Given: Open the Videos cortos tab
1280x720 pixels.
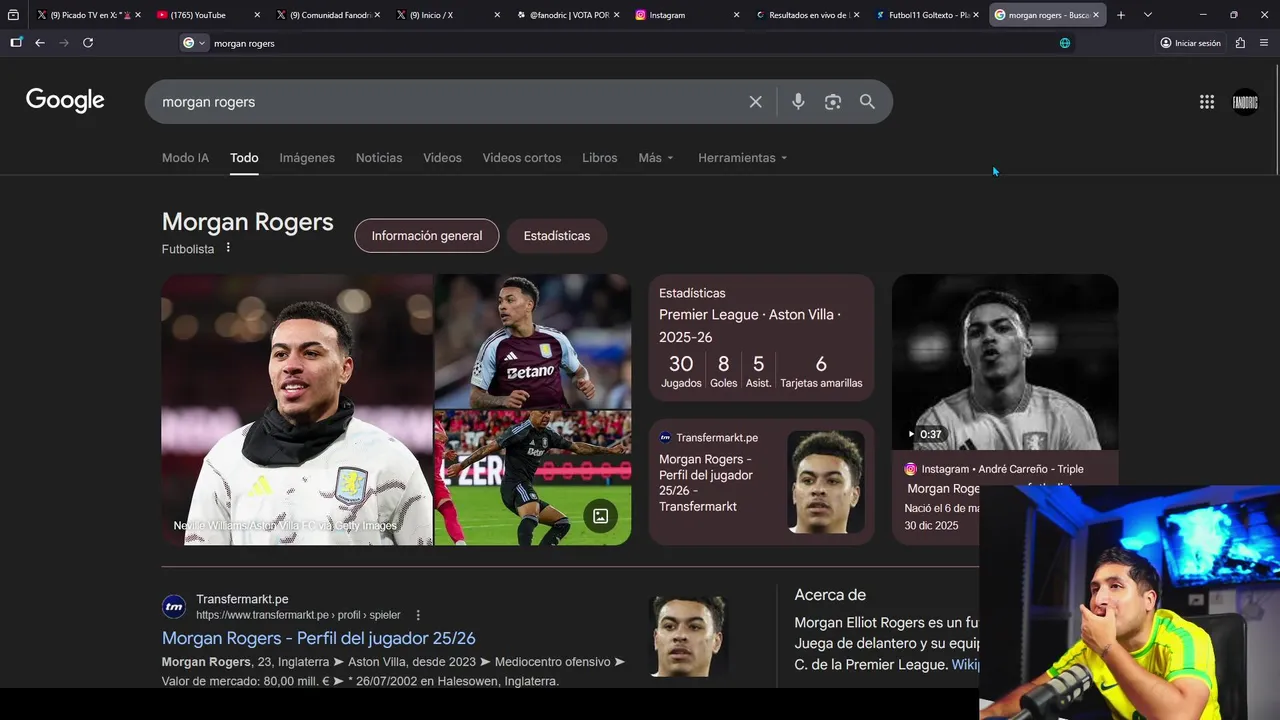Looking at the screenshot, I should [522, 158].
